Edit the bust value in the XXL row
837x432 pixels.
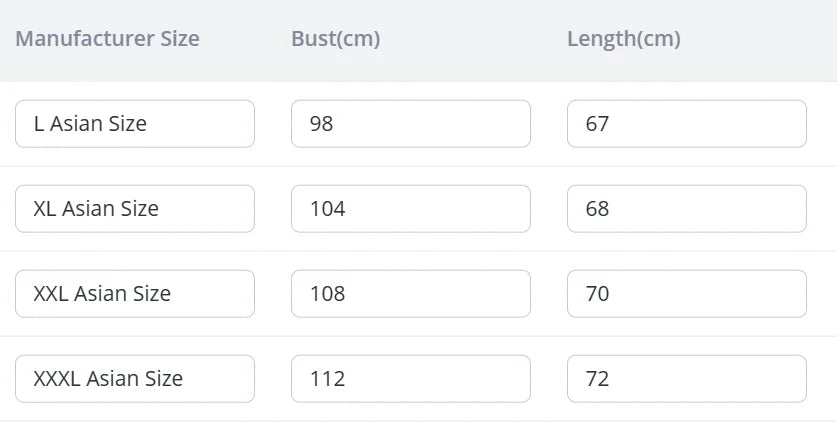(x=411, y=294)
